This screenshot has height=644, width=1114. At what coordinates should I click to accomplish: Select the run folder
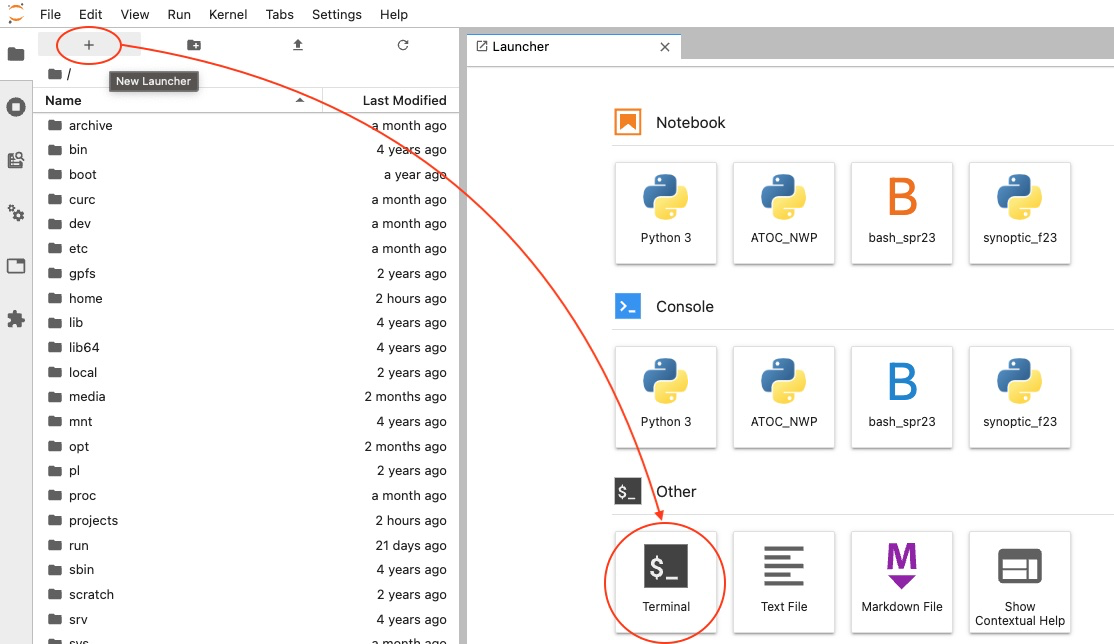247,545
